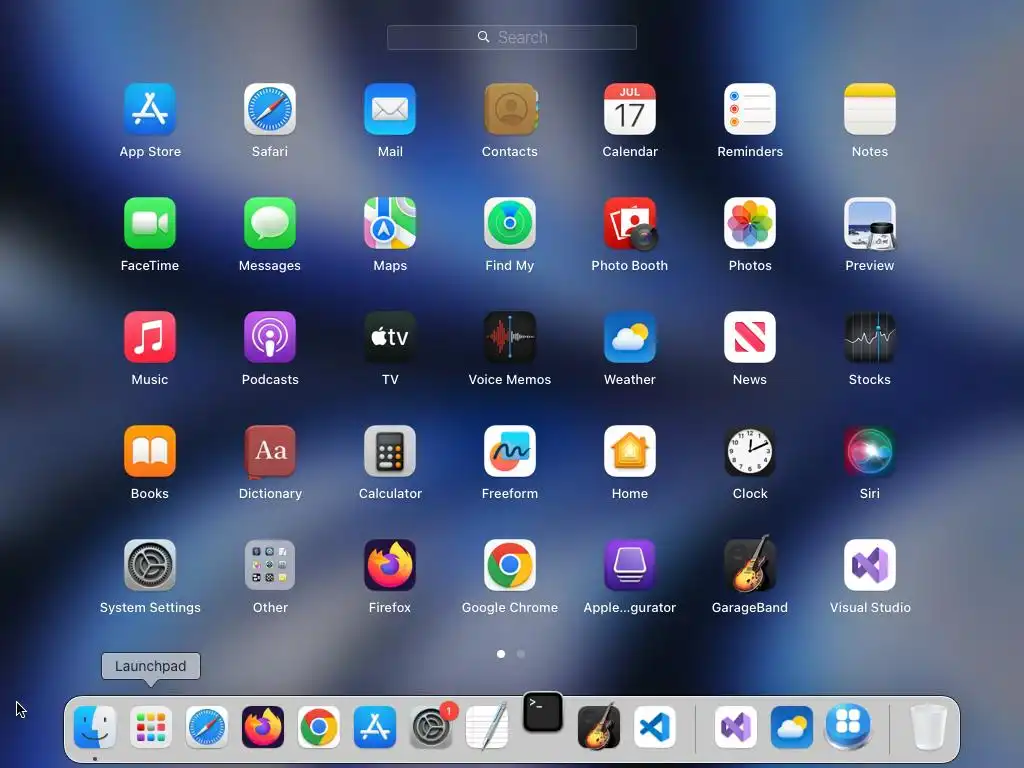Activate the Siri app
This screenshot has width=1024, height=768.
870,451
